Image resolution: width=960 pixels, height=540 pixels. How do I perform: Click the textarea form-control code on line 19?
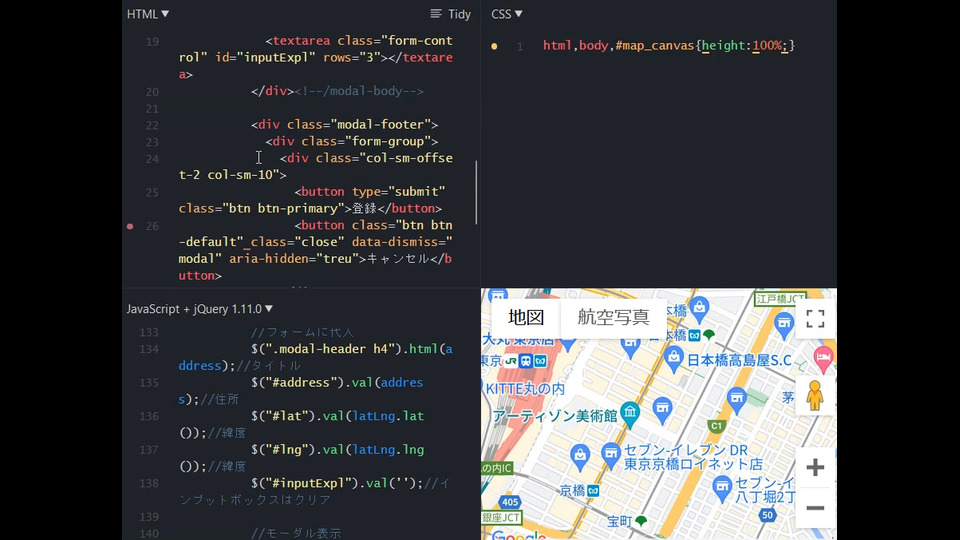pyautogui.click(x=316, y=58)
